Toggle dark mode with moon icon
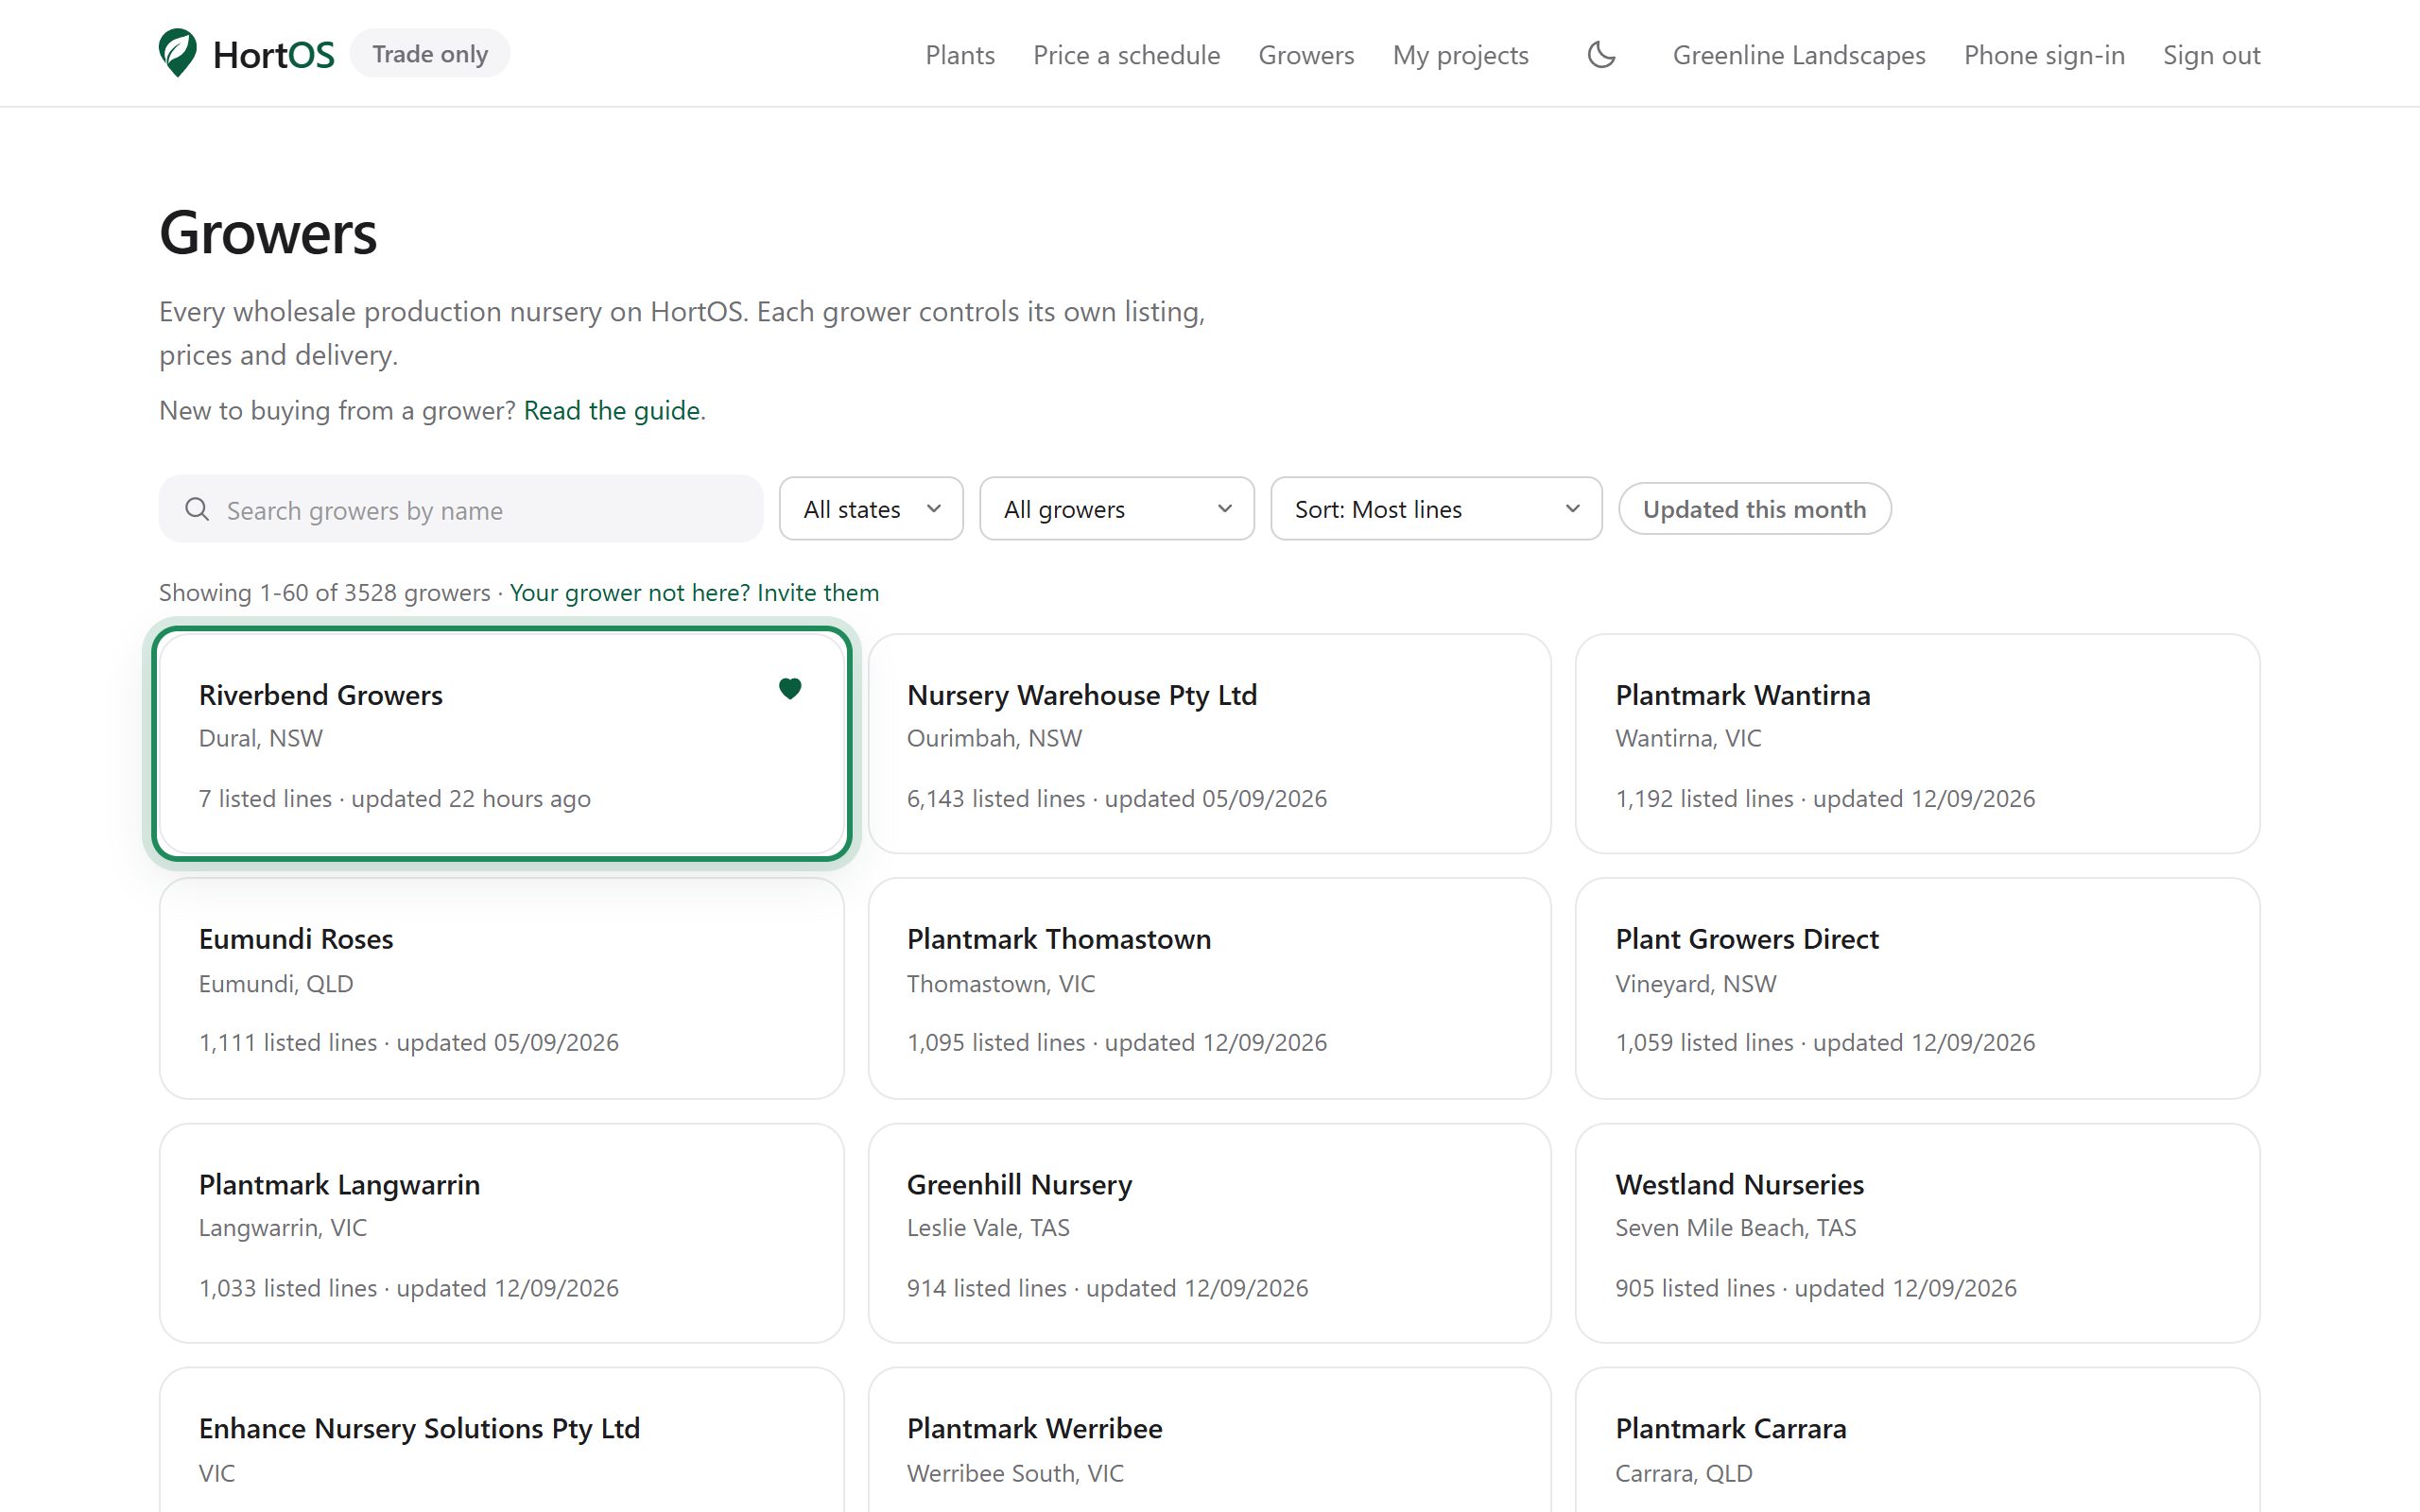Screen dimensions: 2420x1512 1601,54
